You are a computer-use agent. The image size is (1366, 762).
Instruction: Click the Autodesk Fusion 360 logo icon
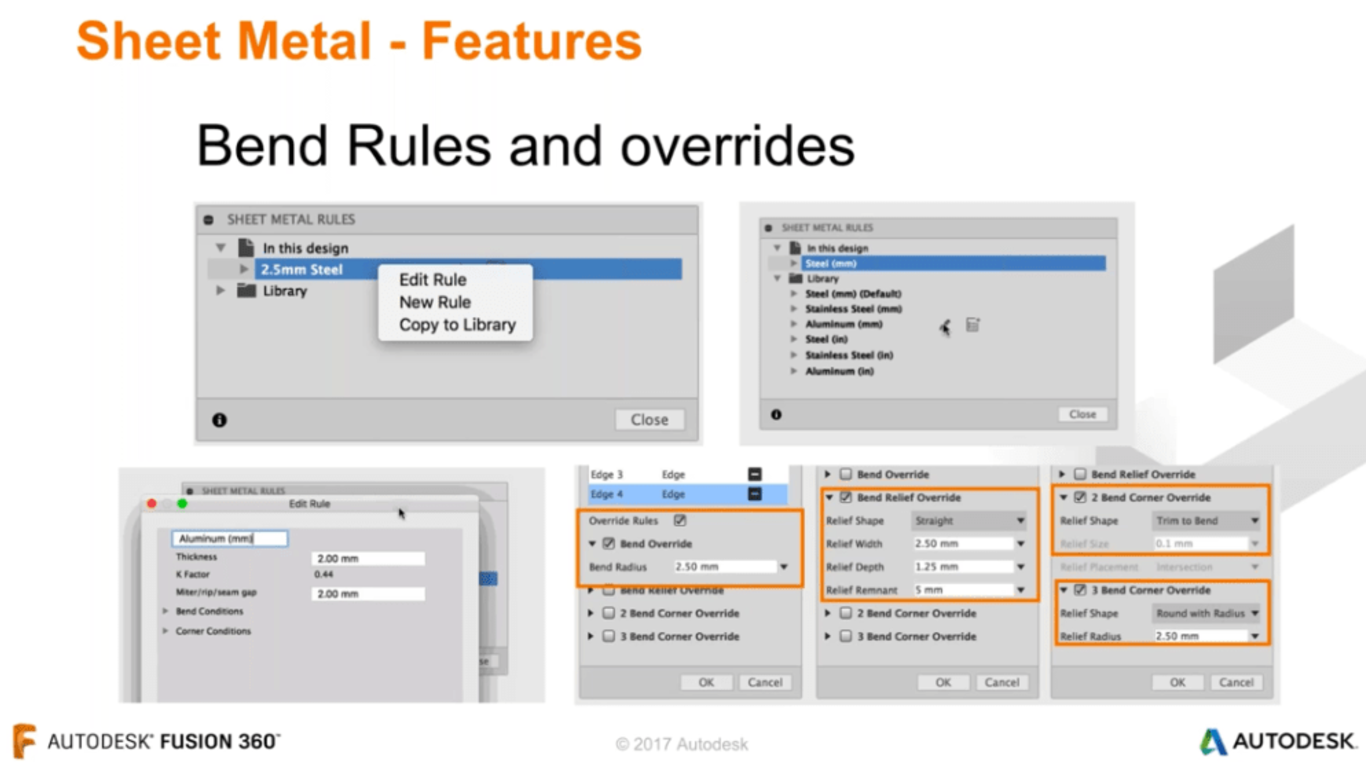point(24,741)
